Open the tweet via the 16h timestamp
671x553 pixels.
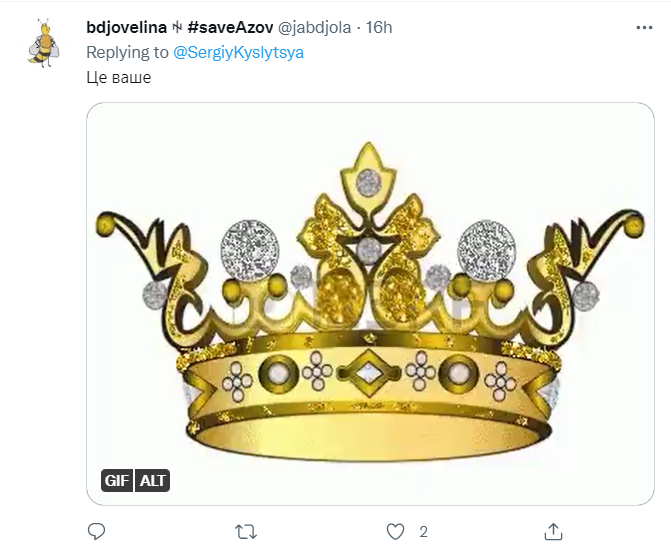click(x=379, y=28)
